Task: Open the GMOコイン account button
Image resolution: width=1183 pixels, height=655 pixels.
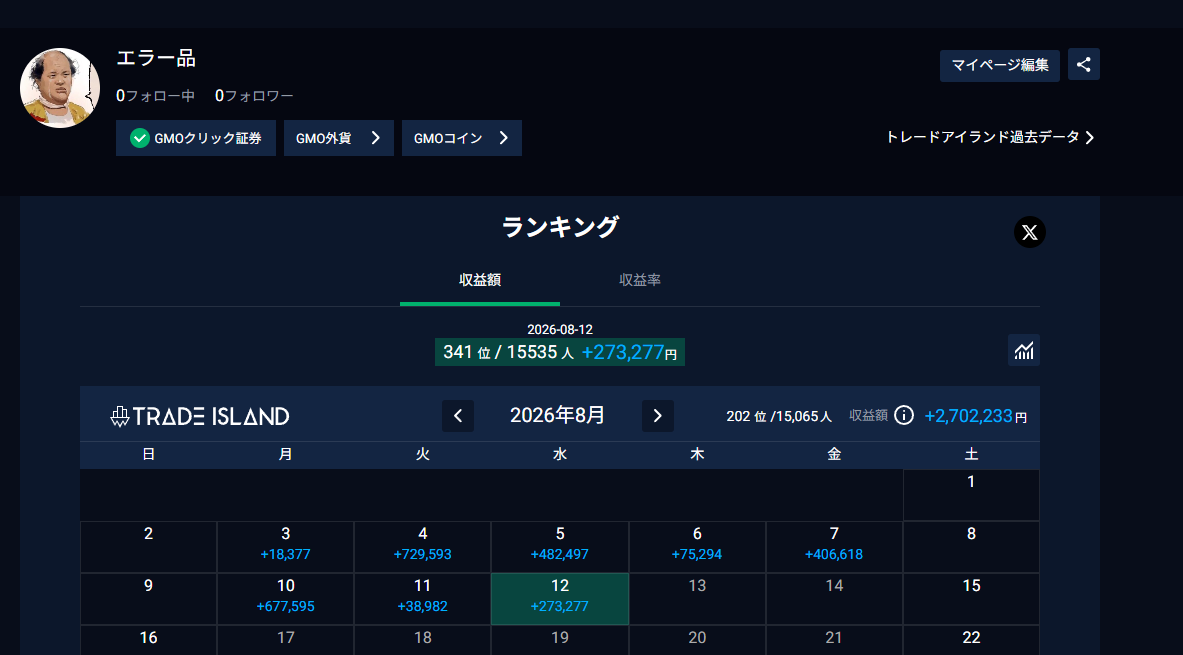Action: tap(462, 138)
